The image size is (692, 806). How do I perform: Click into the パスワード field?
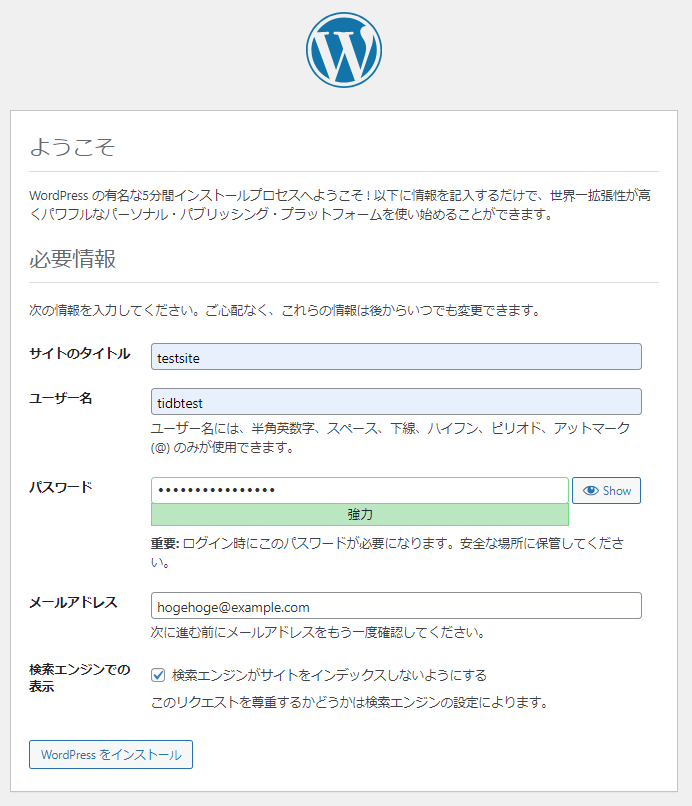click(359, 490)
